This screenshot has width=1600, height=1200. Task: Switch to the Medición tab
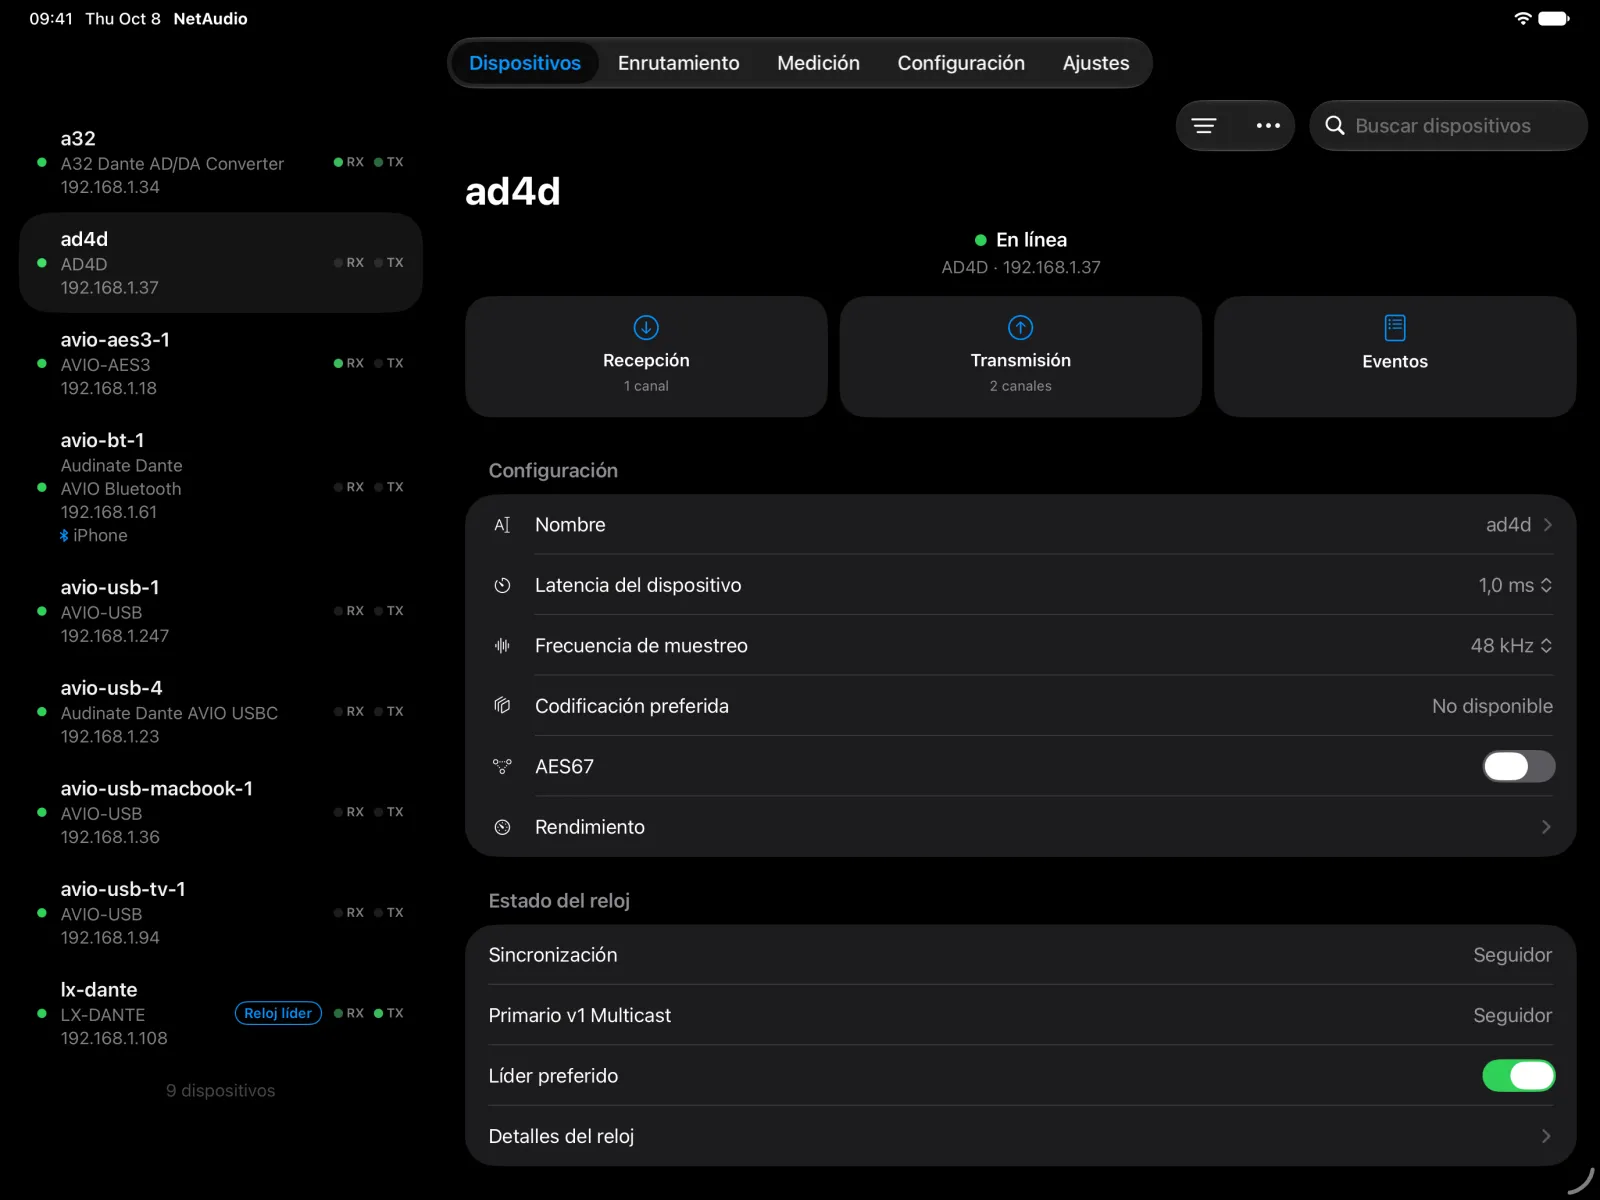click(818, 63)
